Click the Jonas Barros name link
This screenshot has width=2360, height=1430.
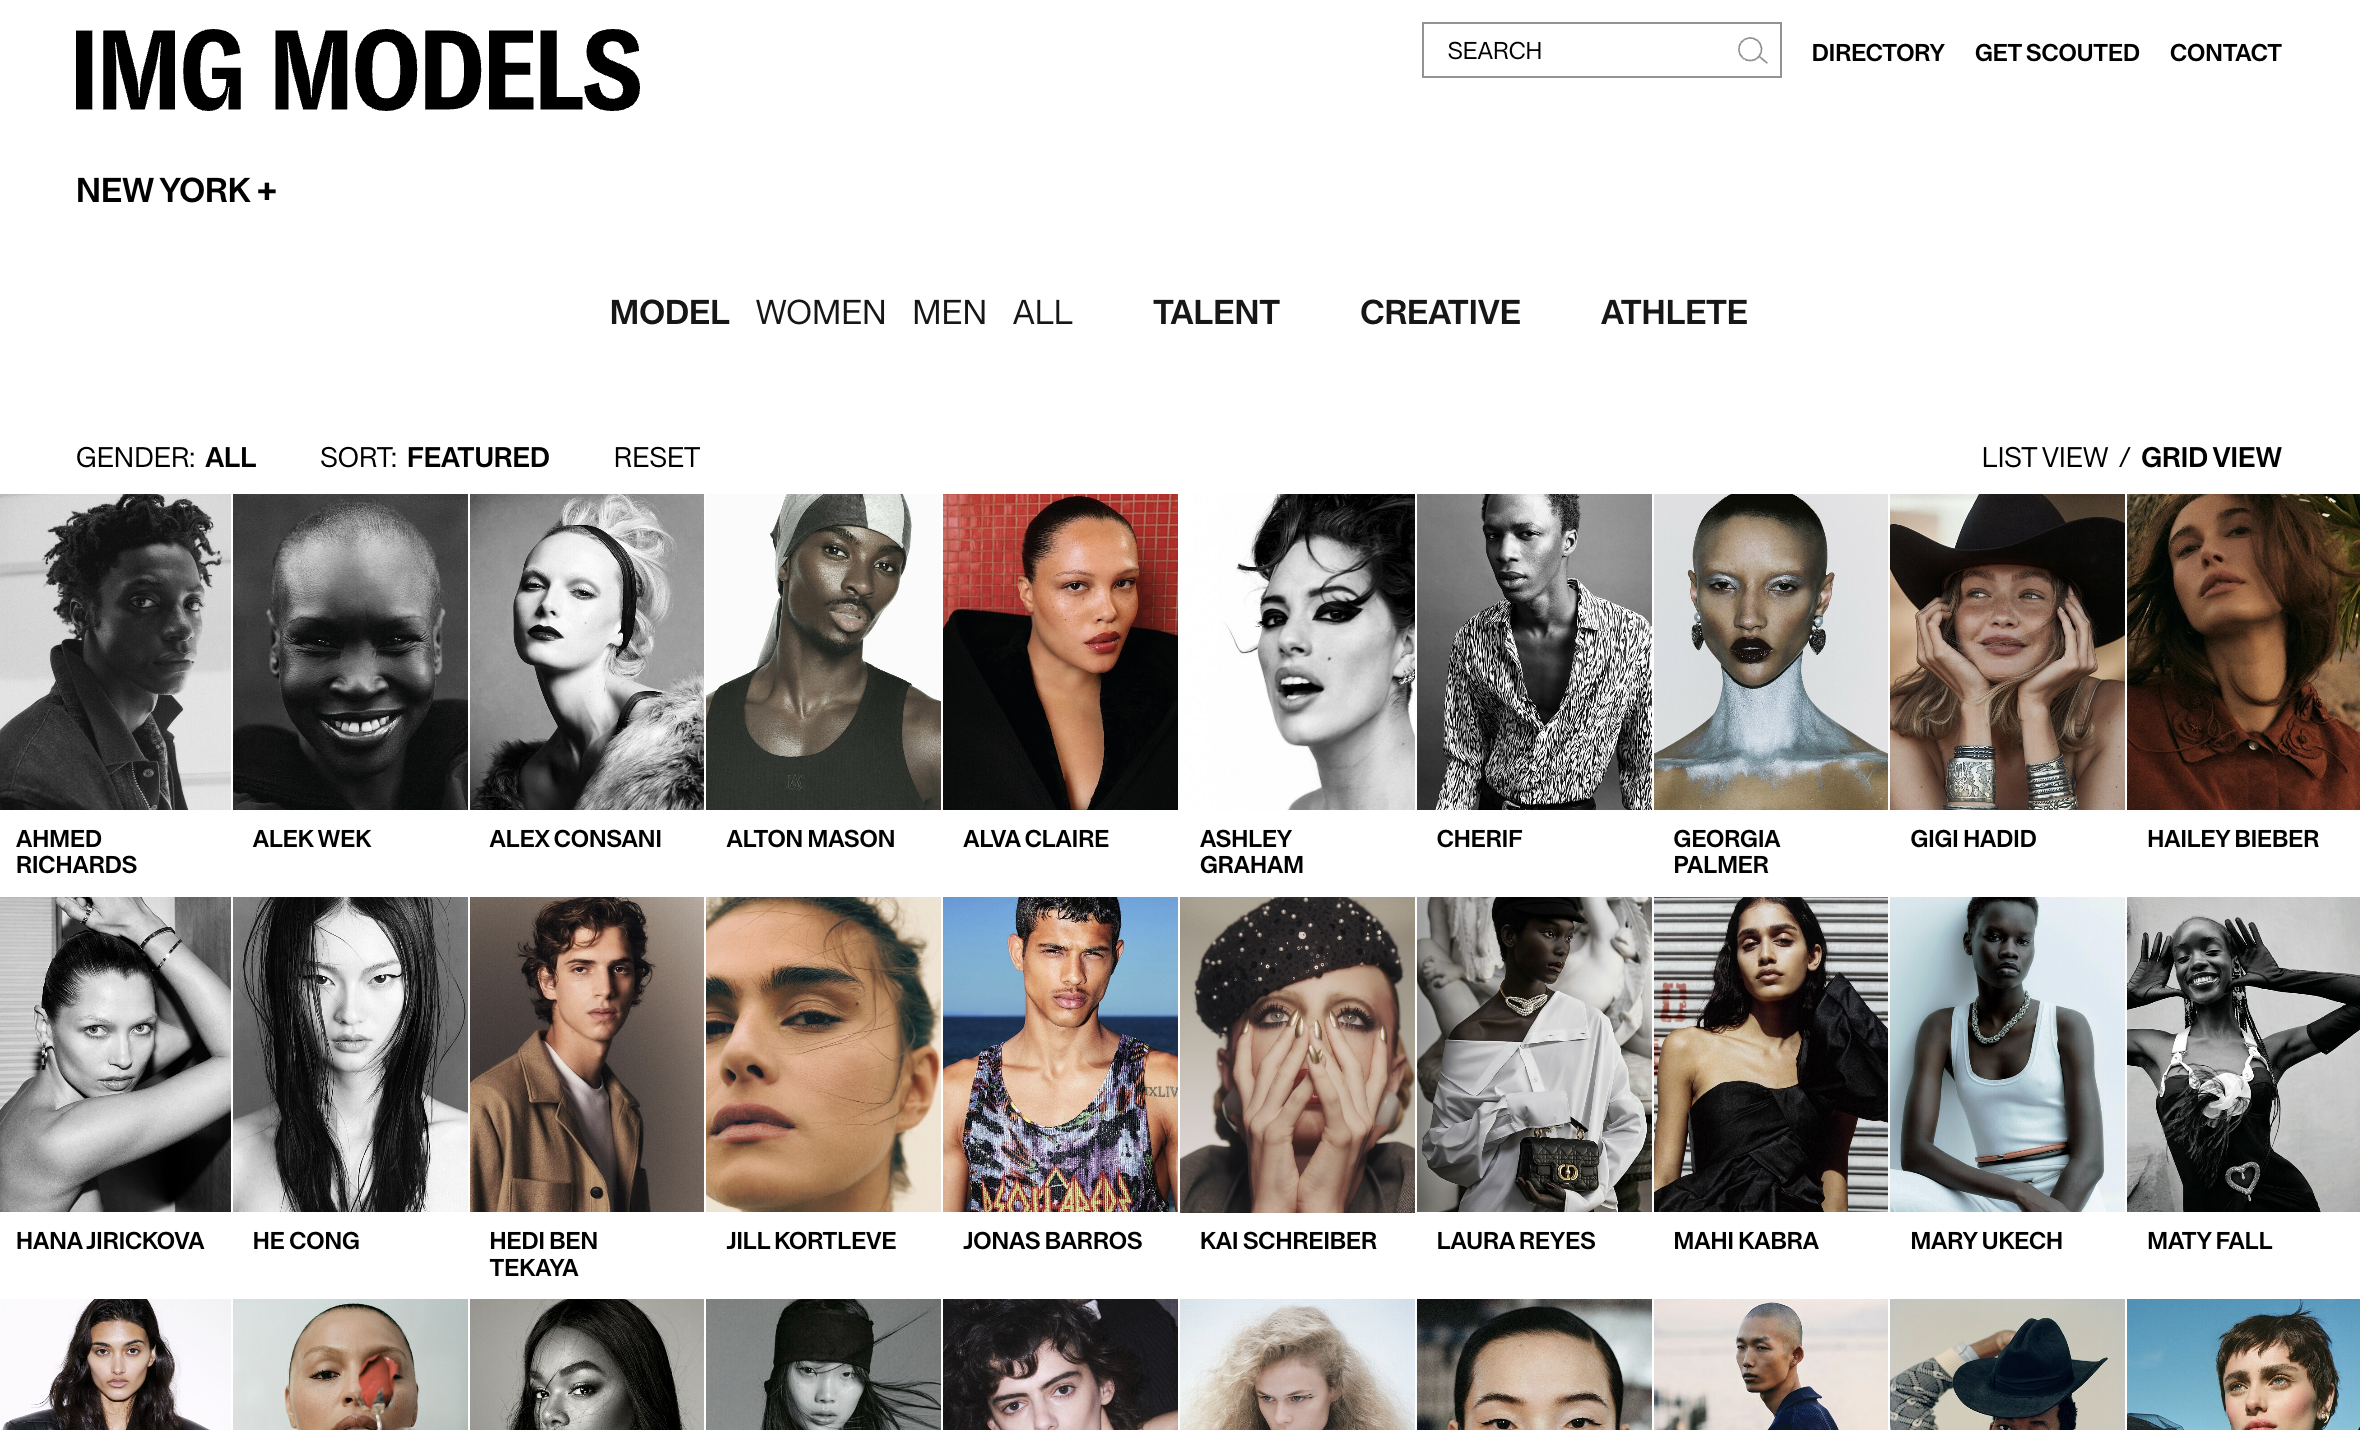[1052, 1241]
